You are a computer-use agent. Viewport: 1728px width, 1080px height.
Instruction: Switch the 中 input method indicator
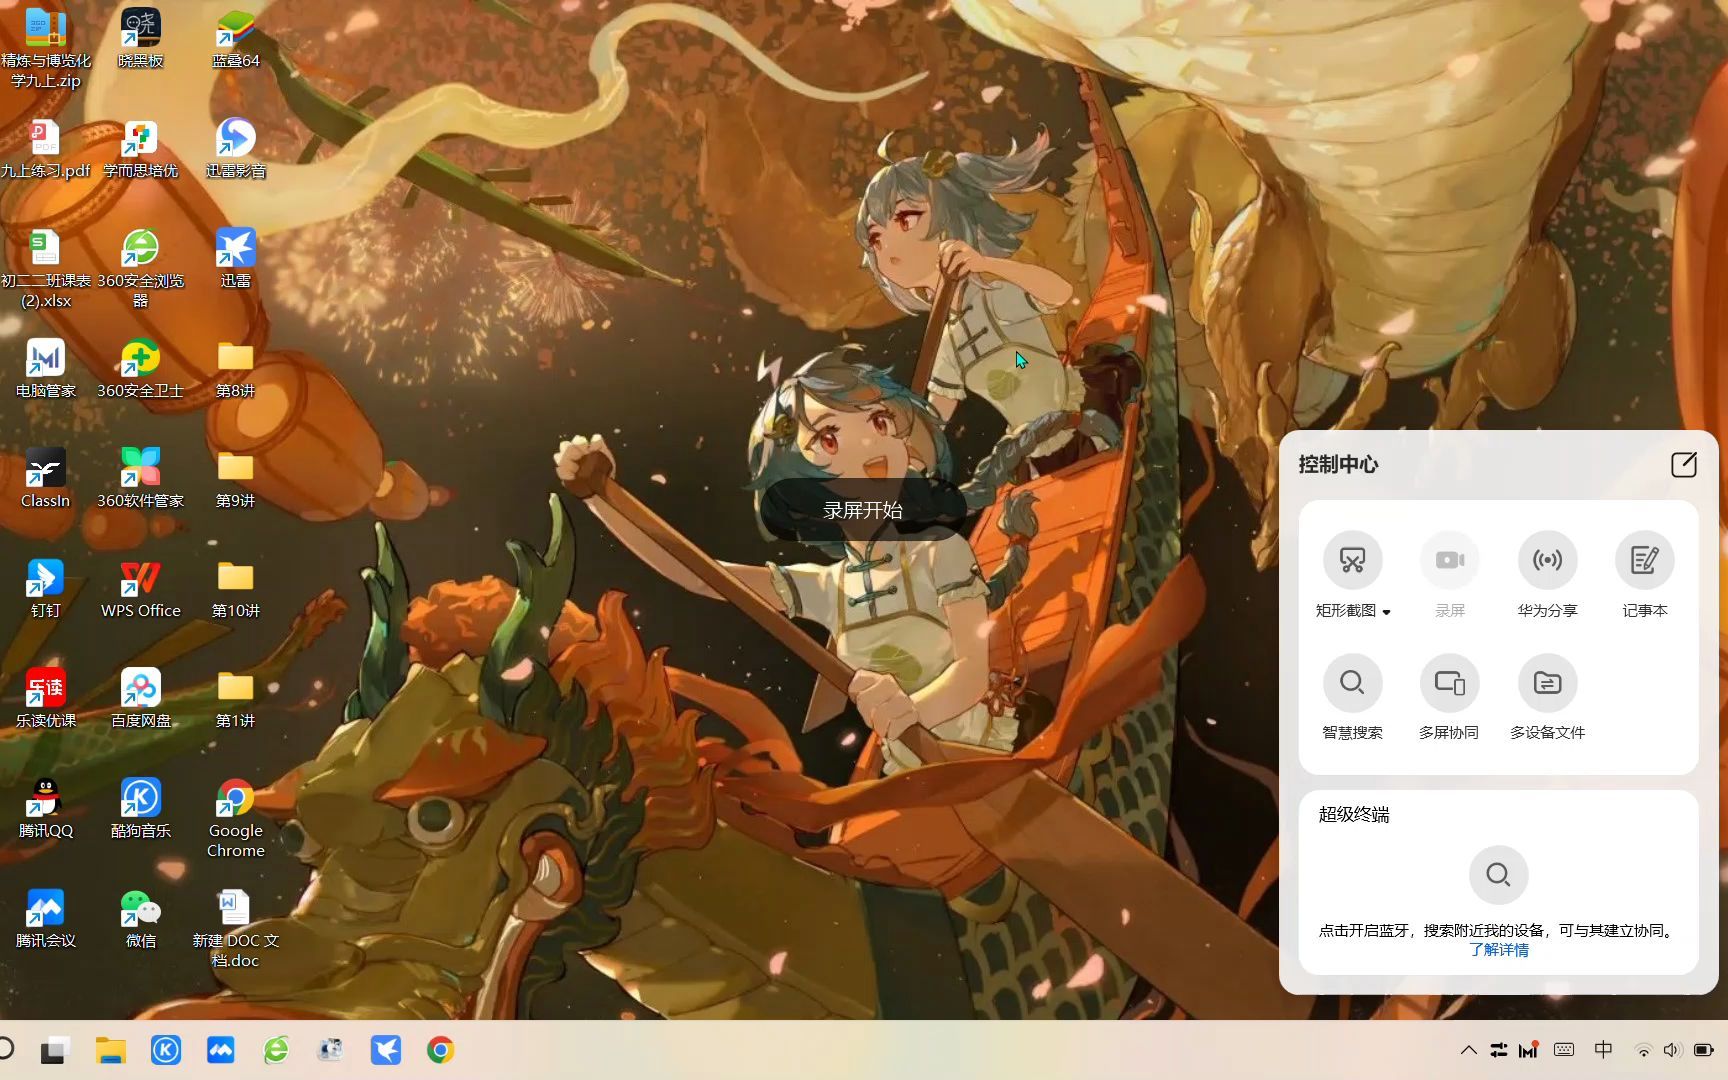click(x=1603, y=1050)
